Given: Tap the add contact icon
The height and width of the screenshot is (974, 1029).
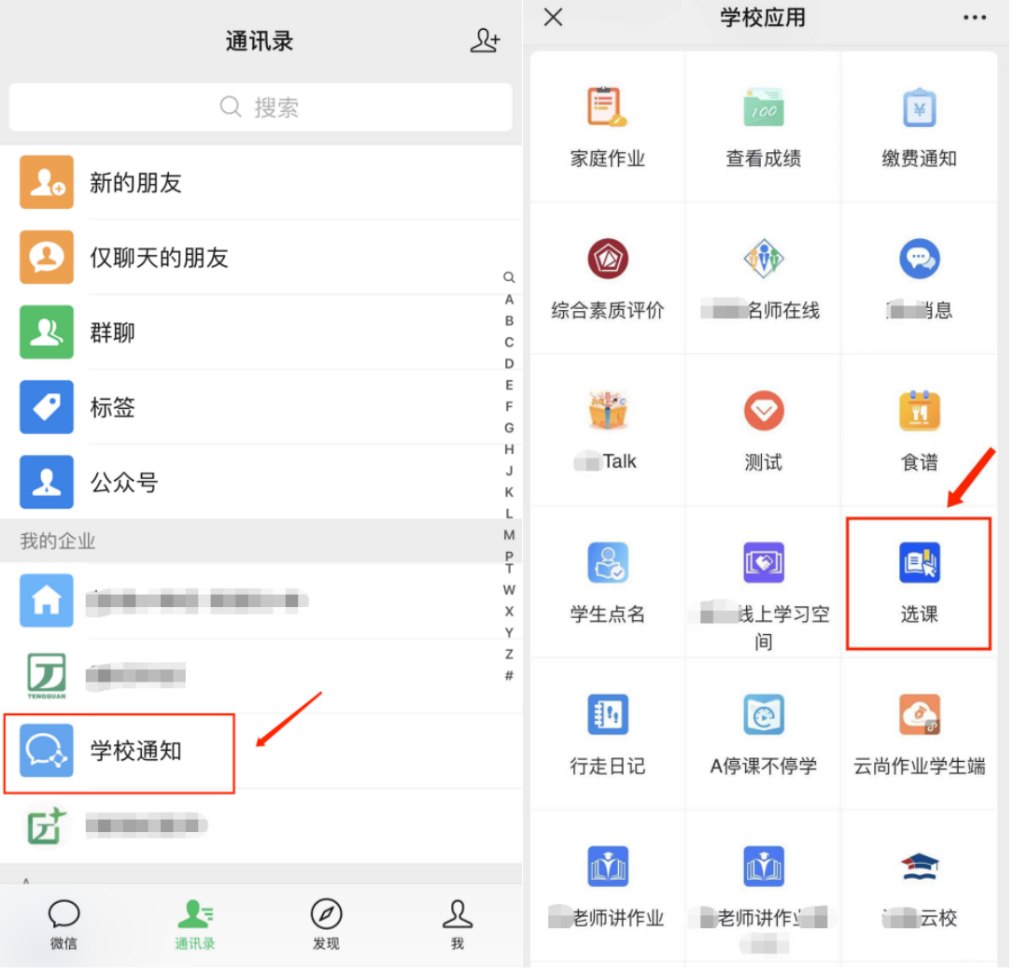Looking at the screenshot, I should pyautogui.click(x=485, y=41).
